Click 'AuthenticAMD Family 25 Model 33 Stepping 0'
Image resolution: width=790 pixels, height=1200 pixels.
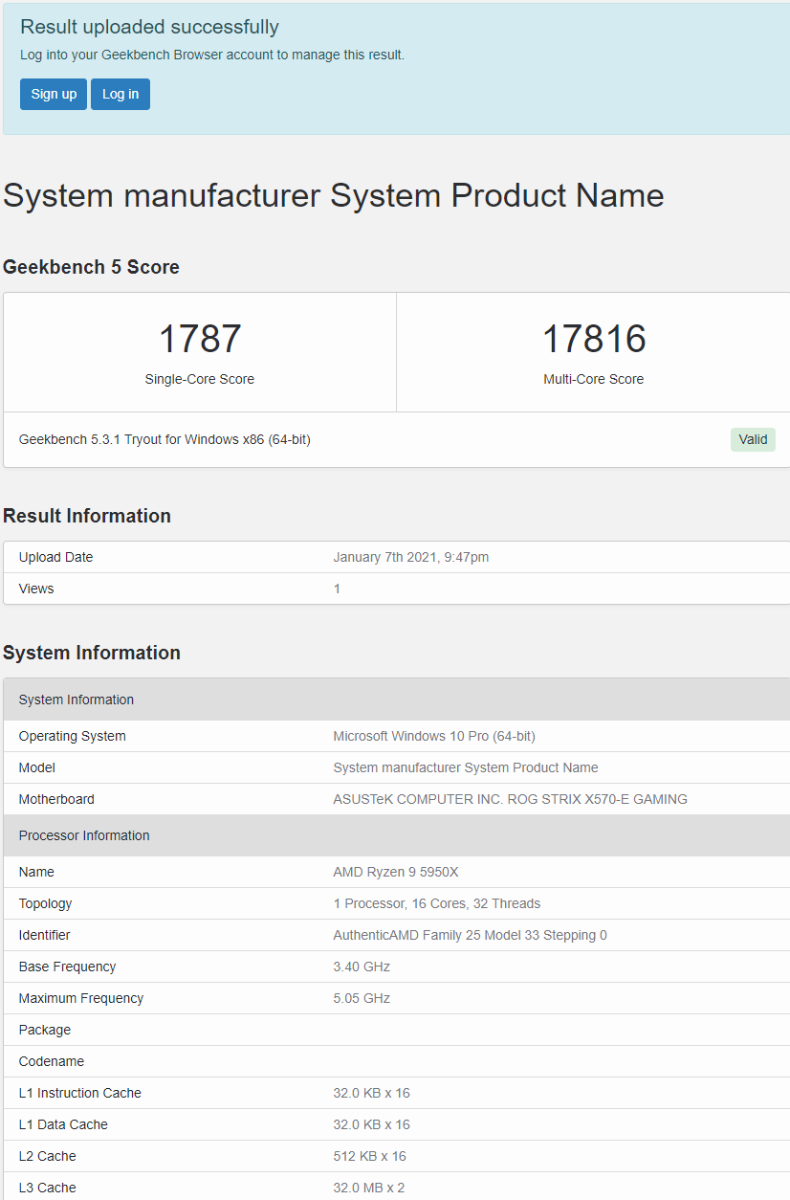coord(470,935)
